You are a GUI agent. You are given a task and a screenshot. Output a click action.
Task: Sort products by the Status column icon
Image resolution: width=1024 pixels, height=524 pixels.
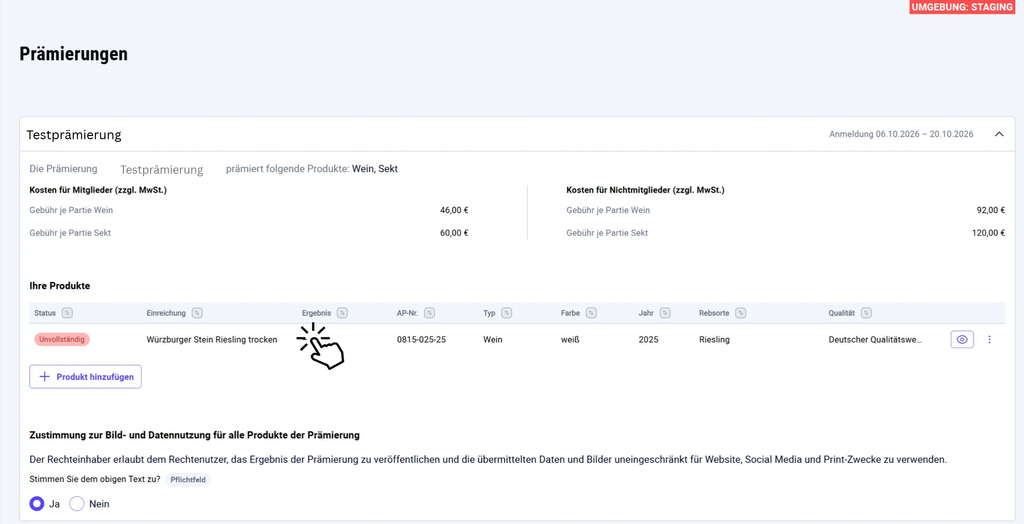tap(67, 313)
